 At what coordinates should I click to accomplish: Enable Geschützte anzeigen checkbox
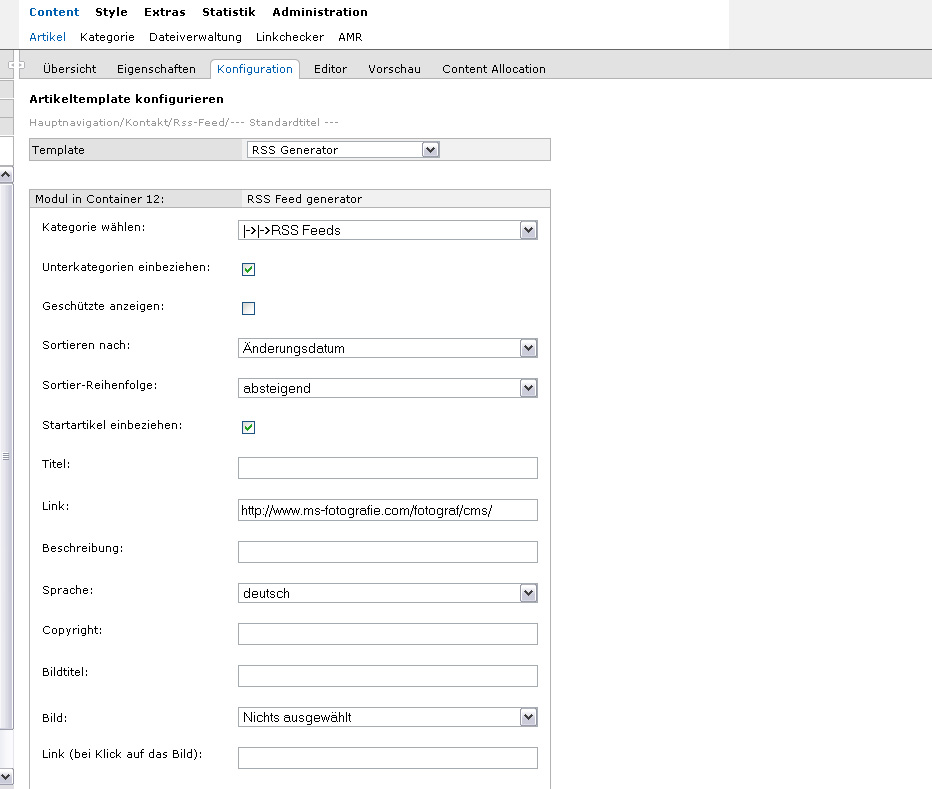click(249, 309)
